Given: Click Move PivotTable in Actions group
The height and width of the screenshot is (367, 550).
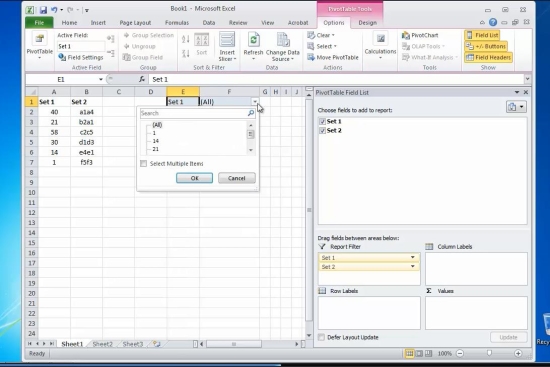Looking at the screenshot, I should (x=333, y=57).
